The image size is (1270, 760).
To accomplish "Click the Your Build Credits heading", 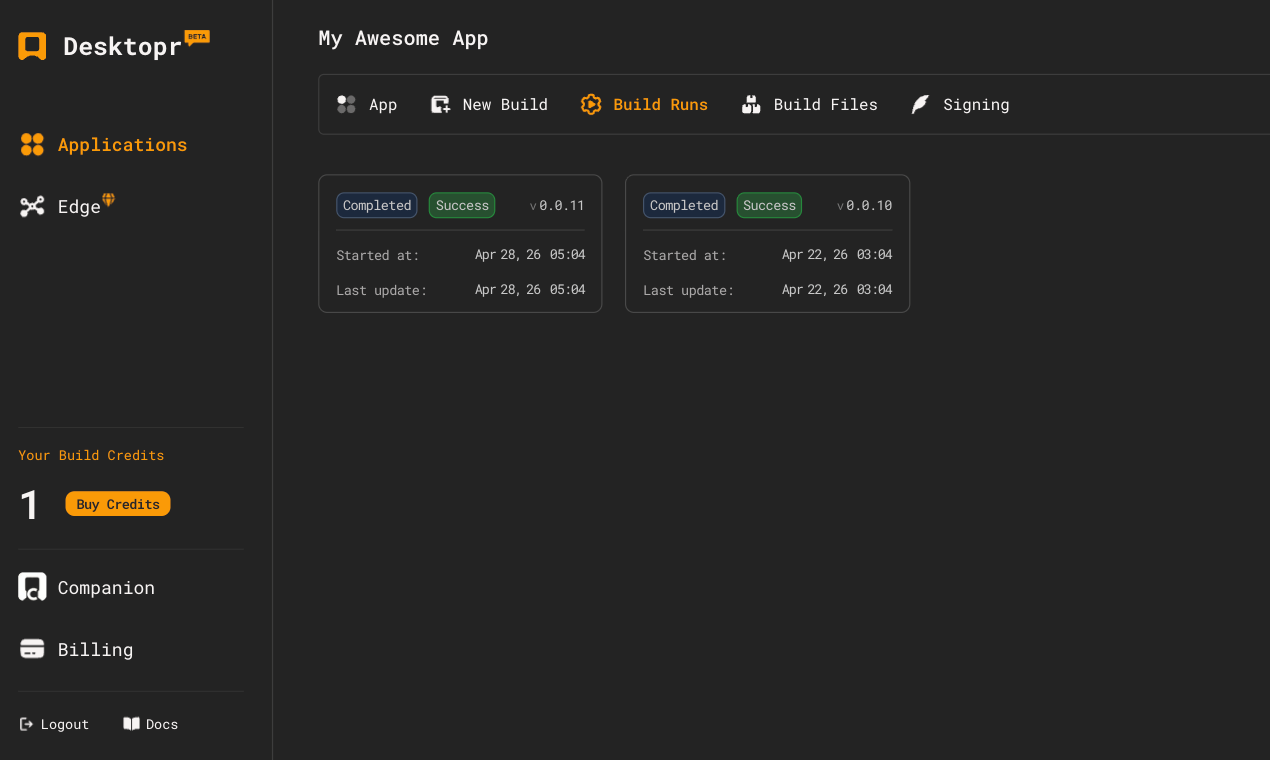I will (91, 455).
